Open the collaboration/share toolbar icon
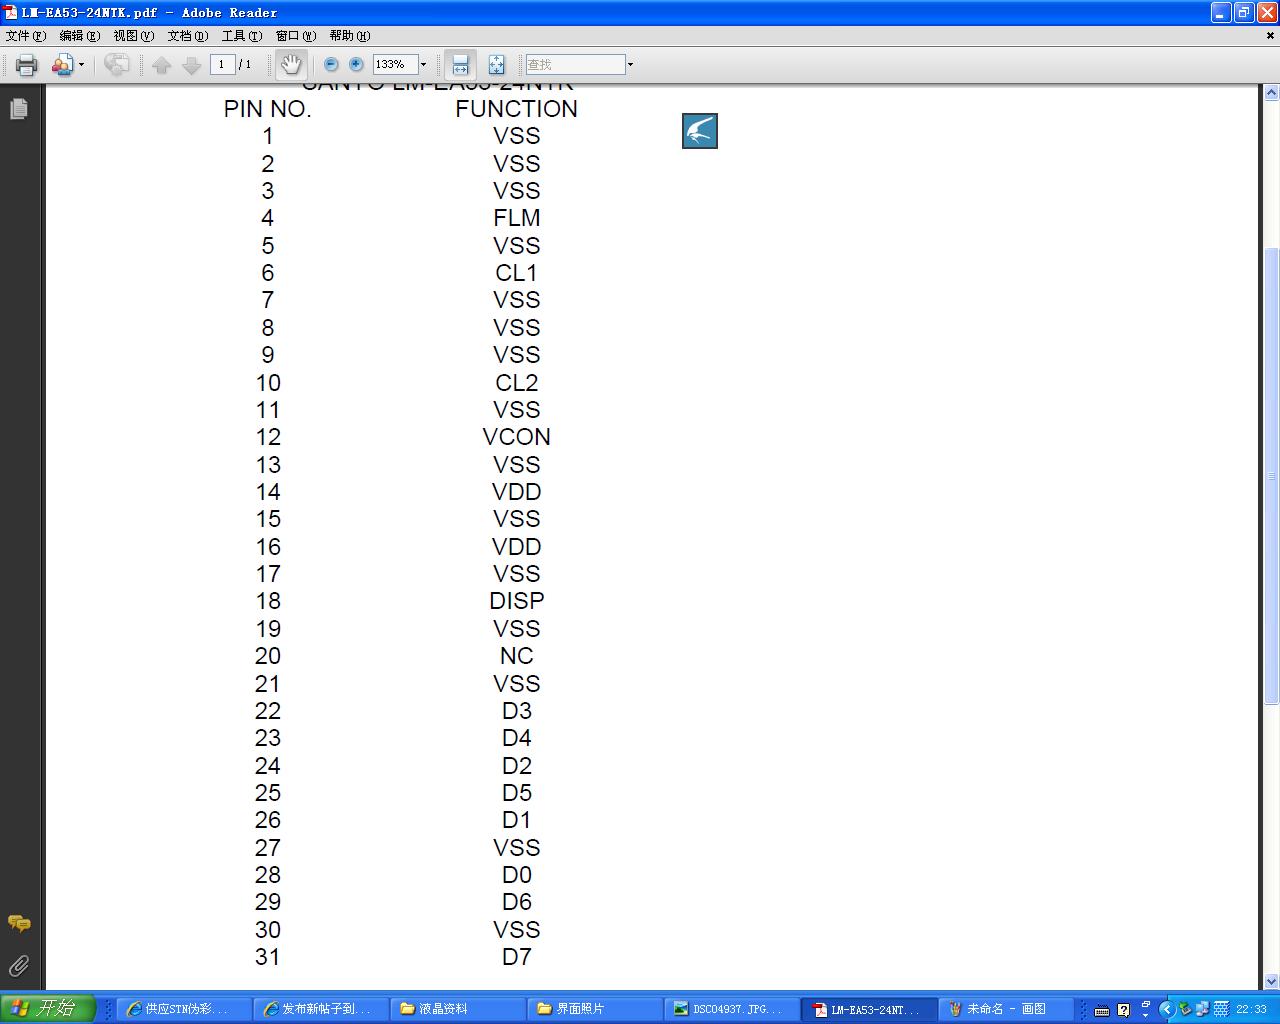The width and height of the screenshot is (1280, 1024). [x=62, y=65]
